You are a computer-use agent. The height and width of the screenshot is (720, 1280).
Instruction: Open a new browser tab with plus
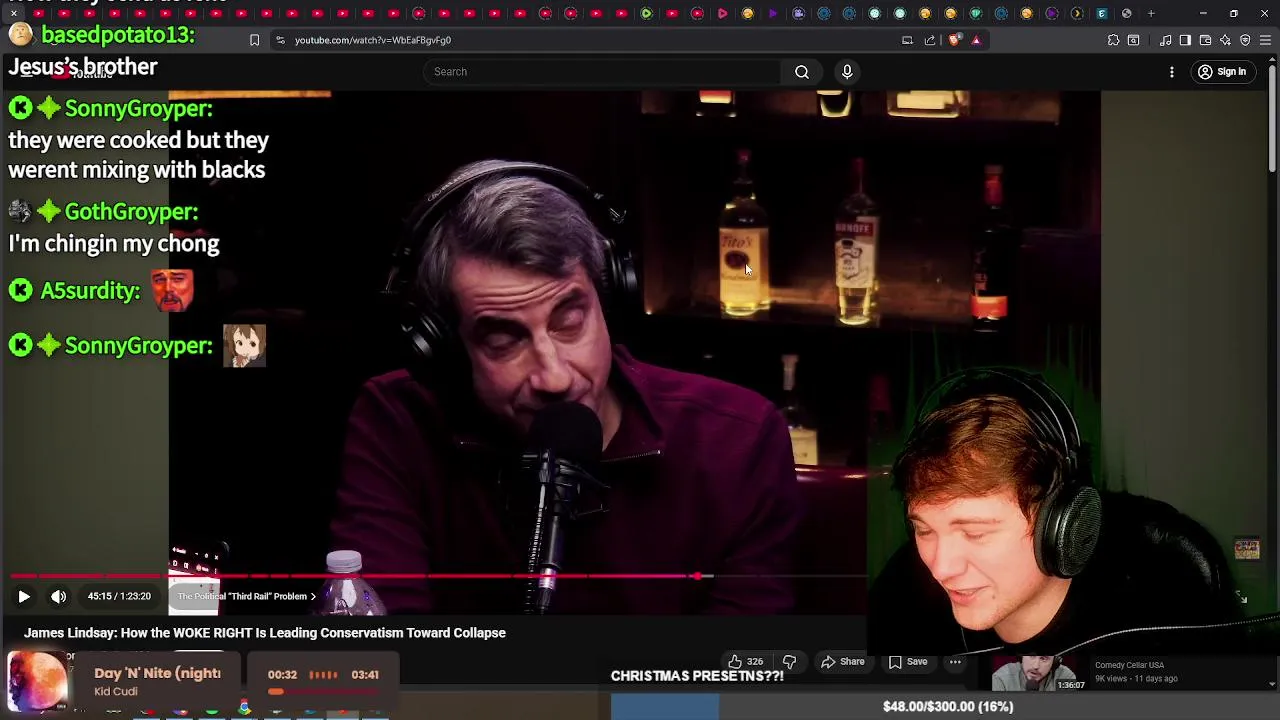[x=1151, y=14]
